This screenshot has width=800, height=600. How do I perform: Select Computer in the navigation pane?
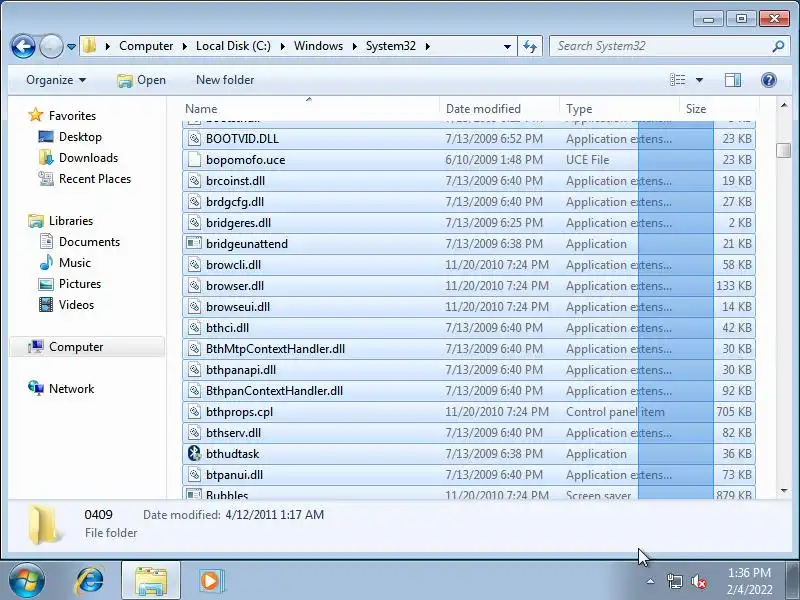pos(76,347)
